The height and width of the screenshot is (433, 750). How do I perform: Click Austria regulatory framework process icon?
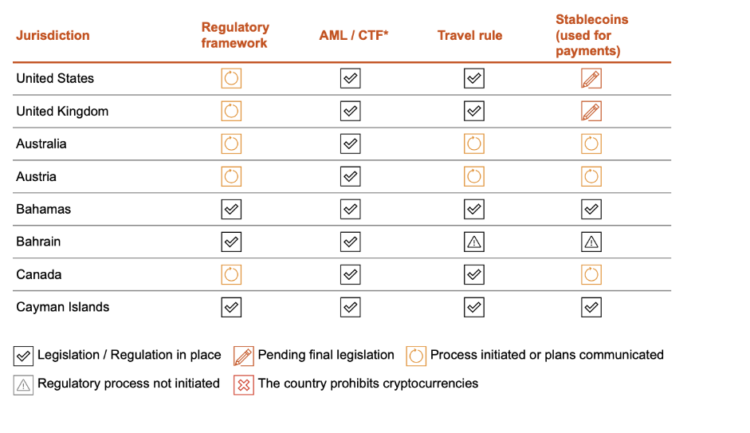point(231,177)
